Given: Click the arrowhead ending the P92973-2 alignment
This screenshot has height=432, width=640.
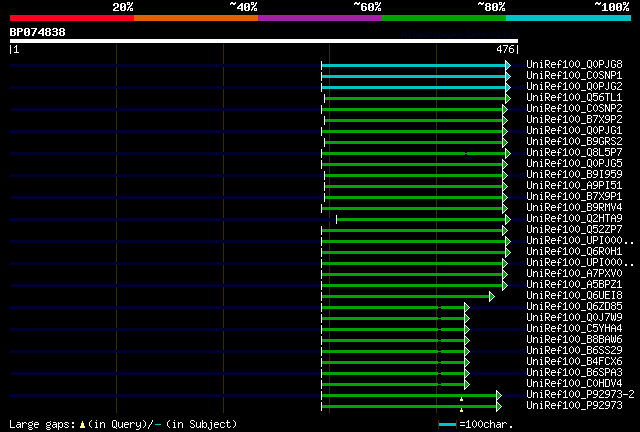Looking at the screenshot, I should coord(499,396).
